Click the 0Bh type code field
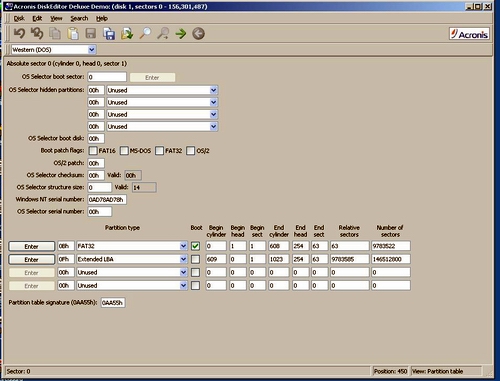The height and width of the screenshot is (381, 500). [x=66, y=246]
